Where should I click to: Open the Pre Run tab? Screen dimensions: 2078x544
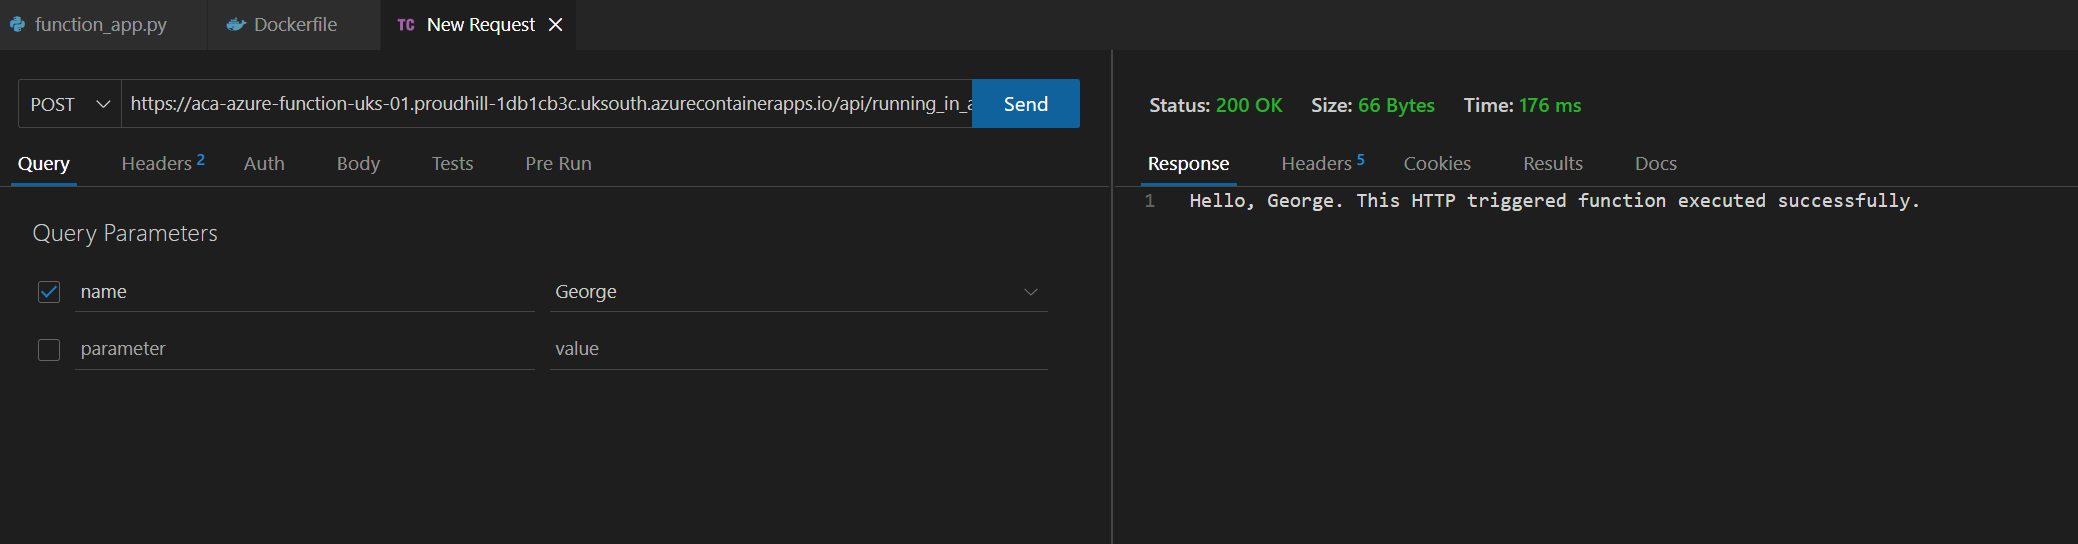(558, 163)
